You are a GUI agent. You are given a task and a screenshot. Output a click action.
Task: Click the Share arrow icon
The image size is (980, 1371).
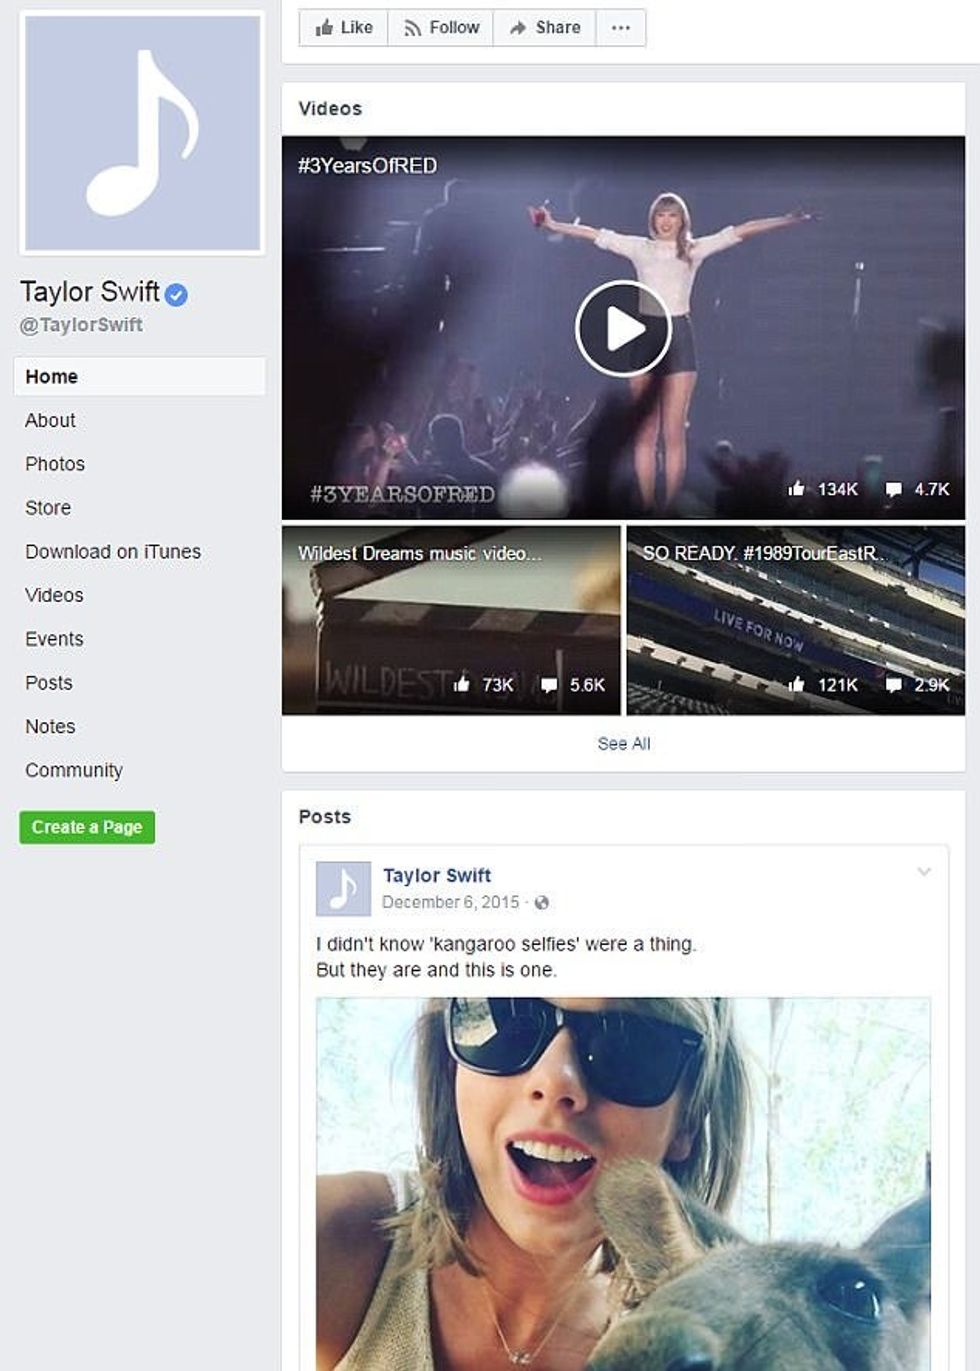[x=520, y=27]
